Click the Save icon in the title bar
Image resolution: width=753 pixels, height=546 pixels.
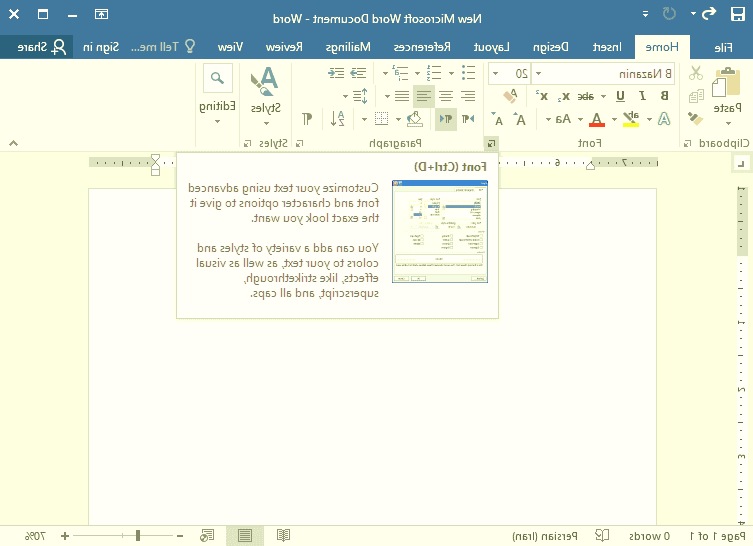coord(737,14)
